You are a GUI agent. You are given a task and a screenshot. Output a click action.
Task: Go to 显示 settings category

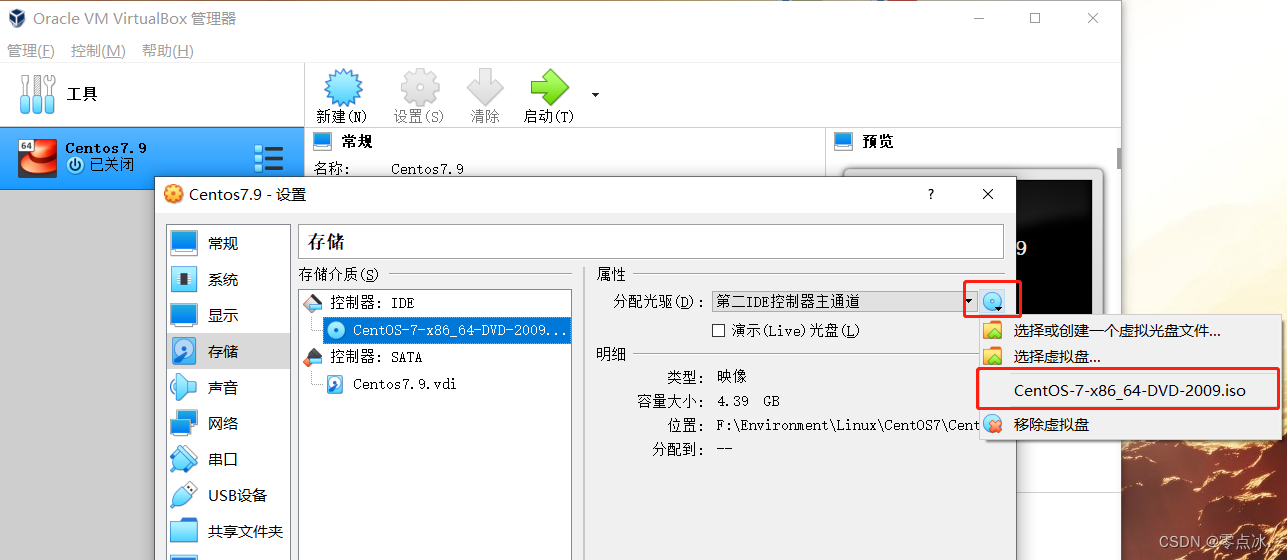(x=228, y=315)
